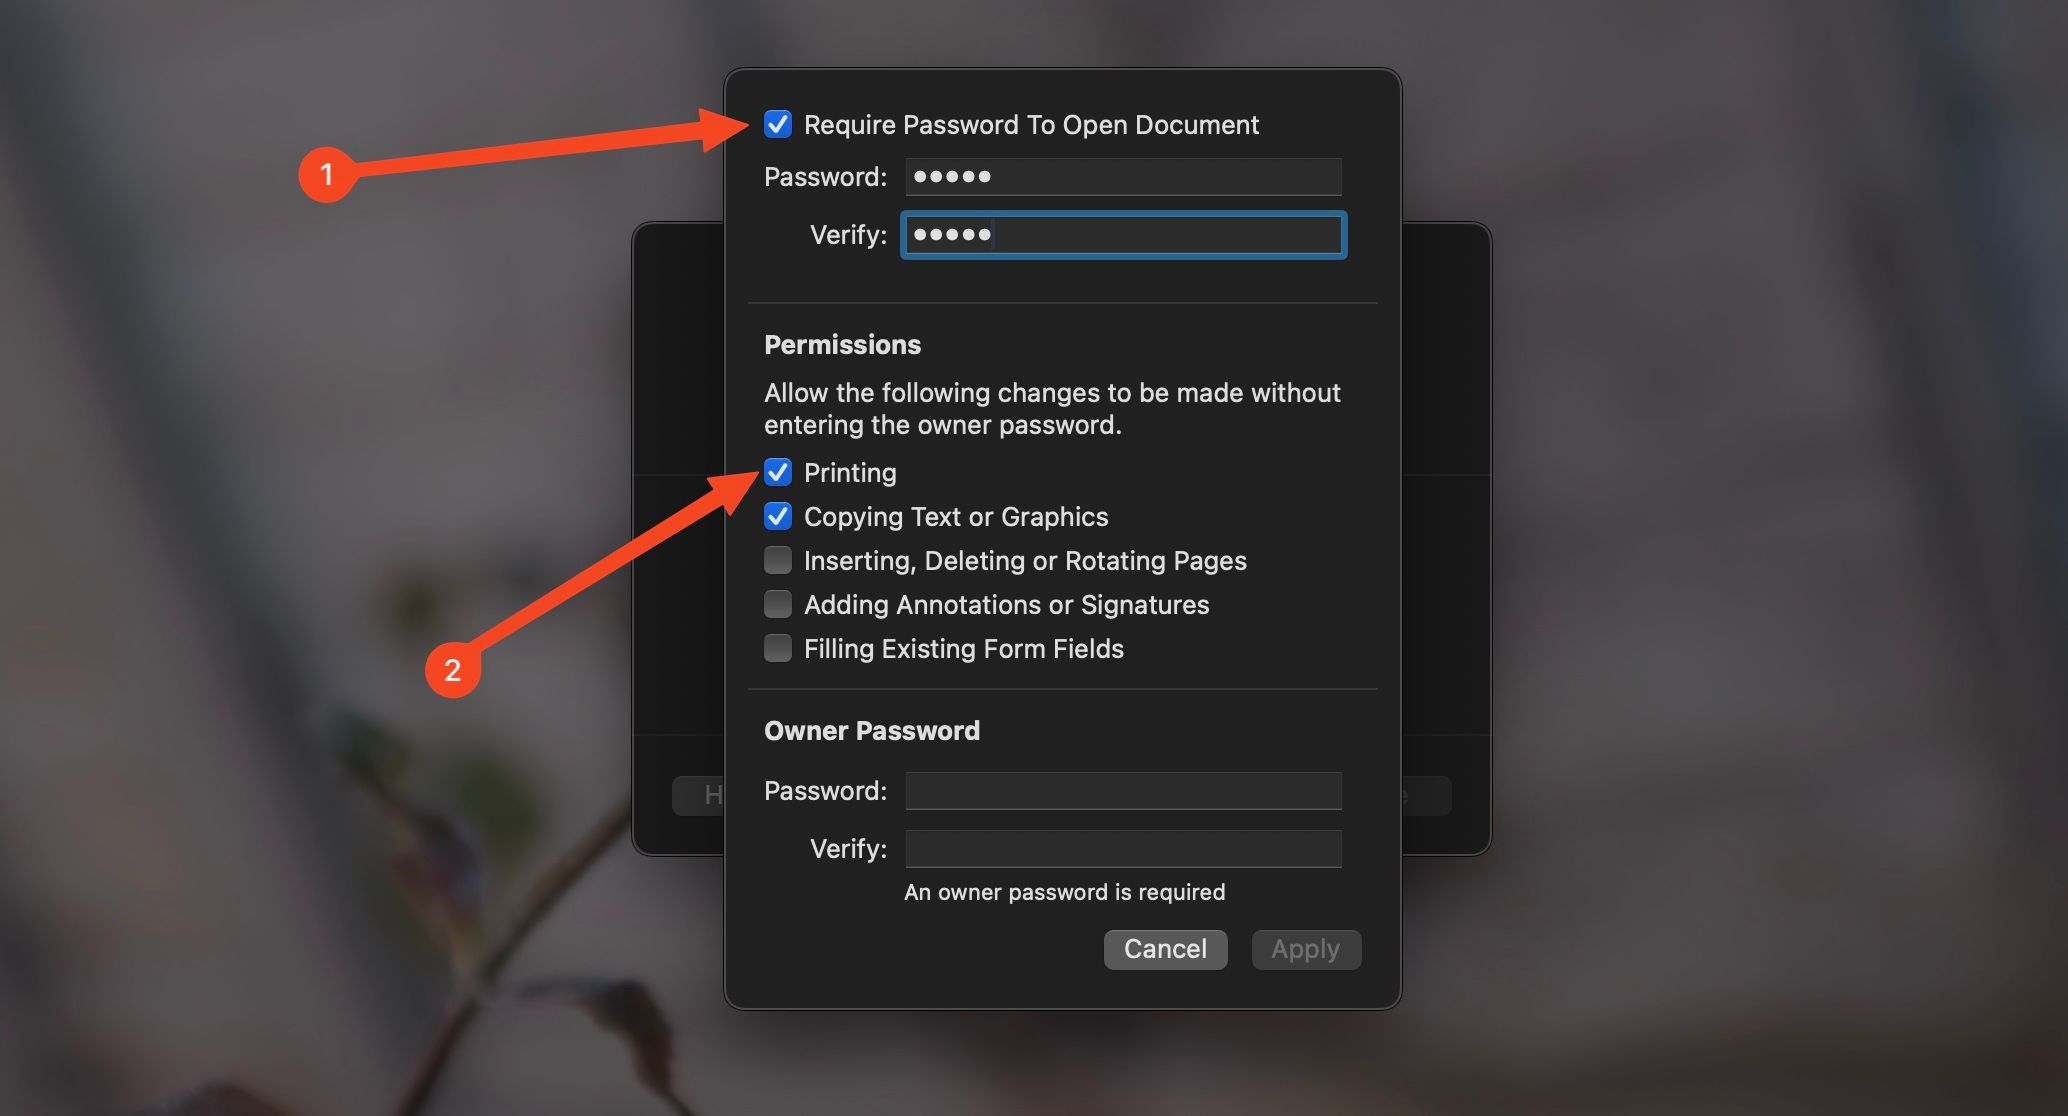Image resolution: width=2068 pixels, height=1116 pixels.
Task: Click the document open password dots
Action: (952, 176)
